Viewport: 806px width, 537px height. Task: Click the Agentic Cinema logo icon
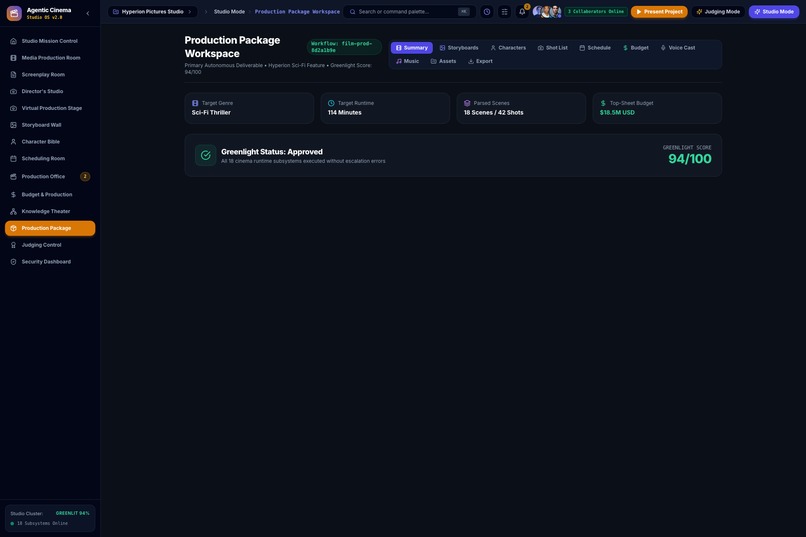(x=14, y=13)
